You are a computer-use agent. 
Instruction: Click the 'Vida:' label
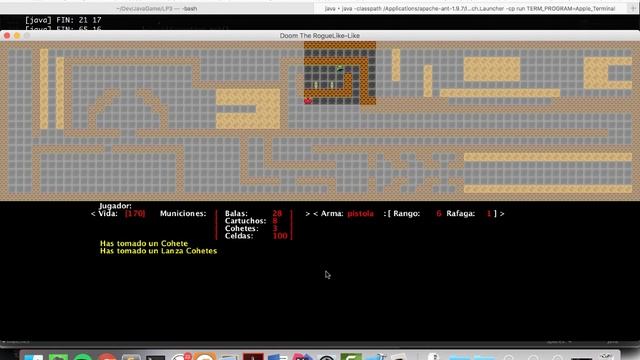[x=108, y=213]
